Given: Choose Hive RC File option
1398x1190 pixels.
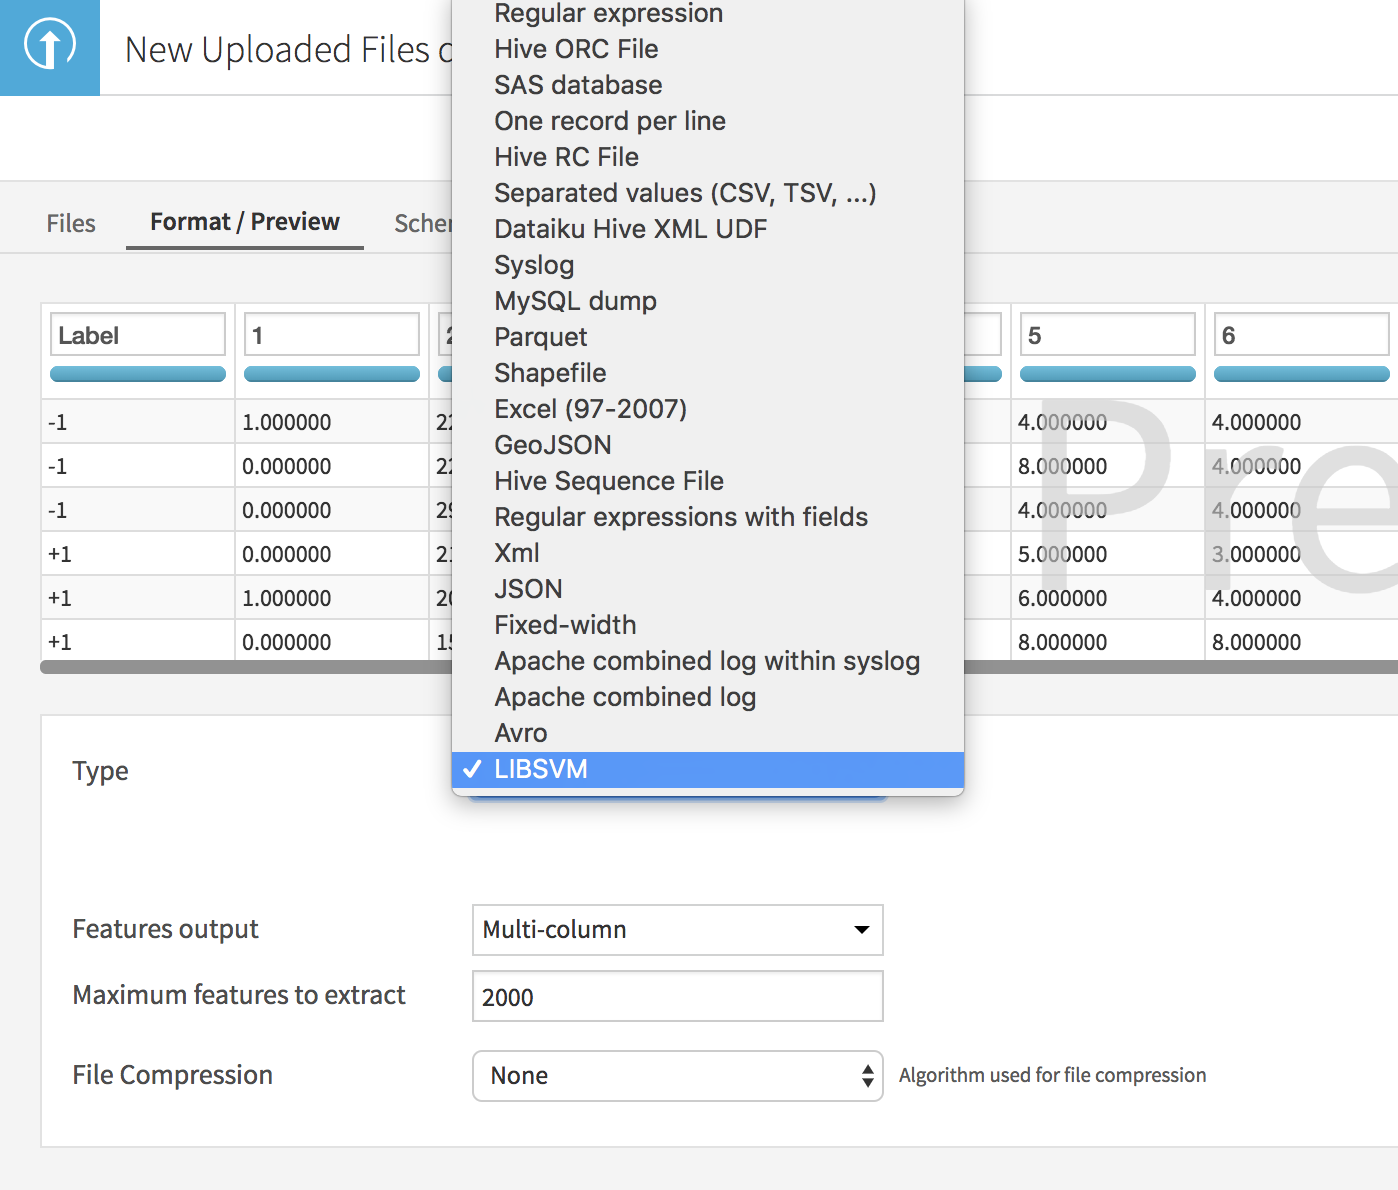Looking at the screenshot, I should [708, 157].
